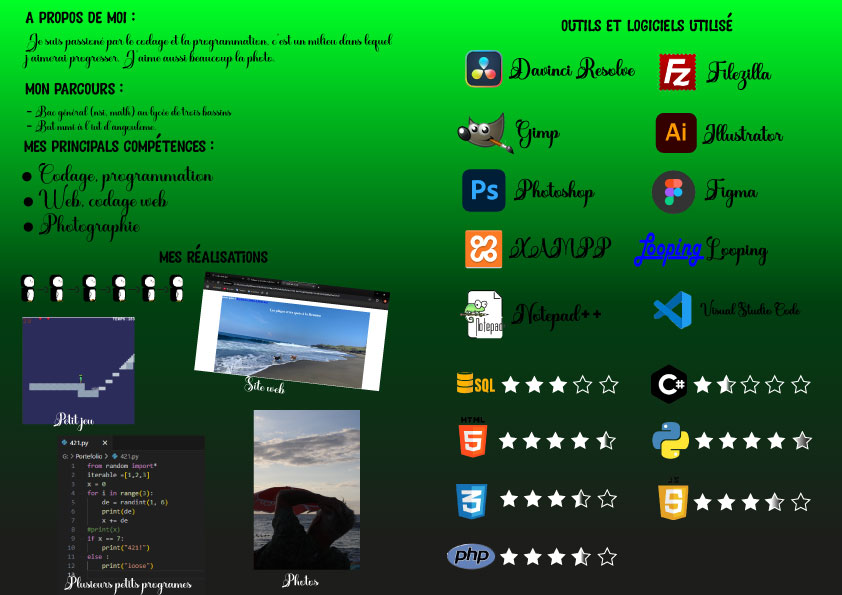Click the Photoshop icon
The height and width of the screenshot is (595, 842).
(x=484, y=191)
